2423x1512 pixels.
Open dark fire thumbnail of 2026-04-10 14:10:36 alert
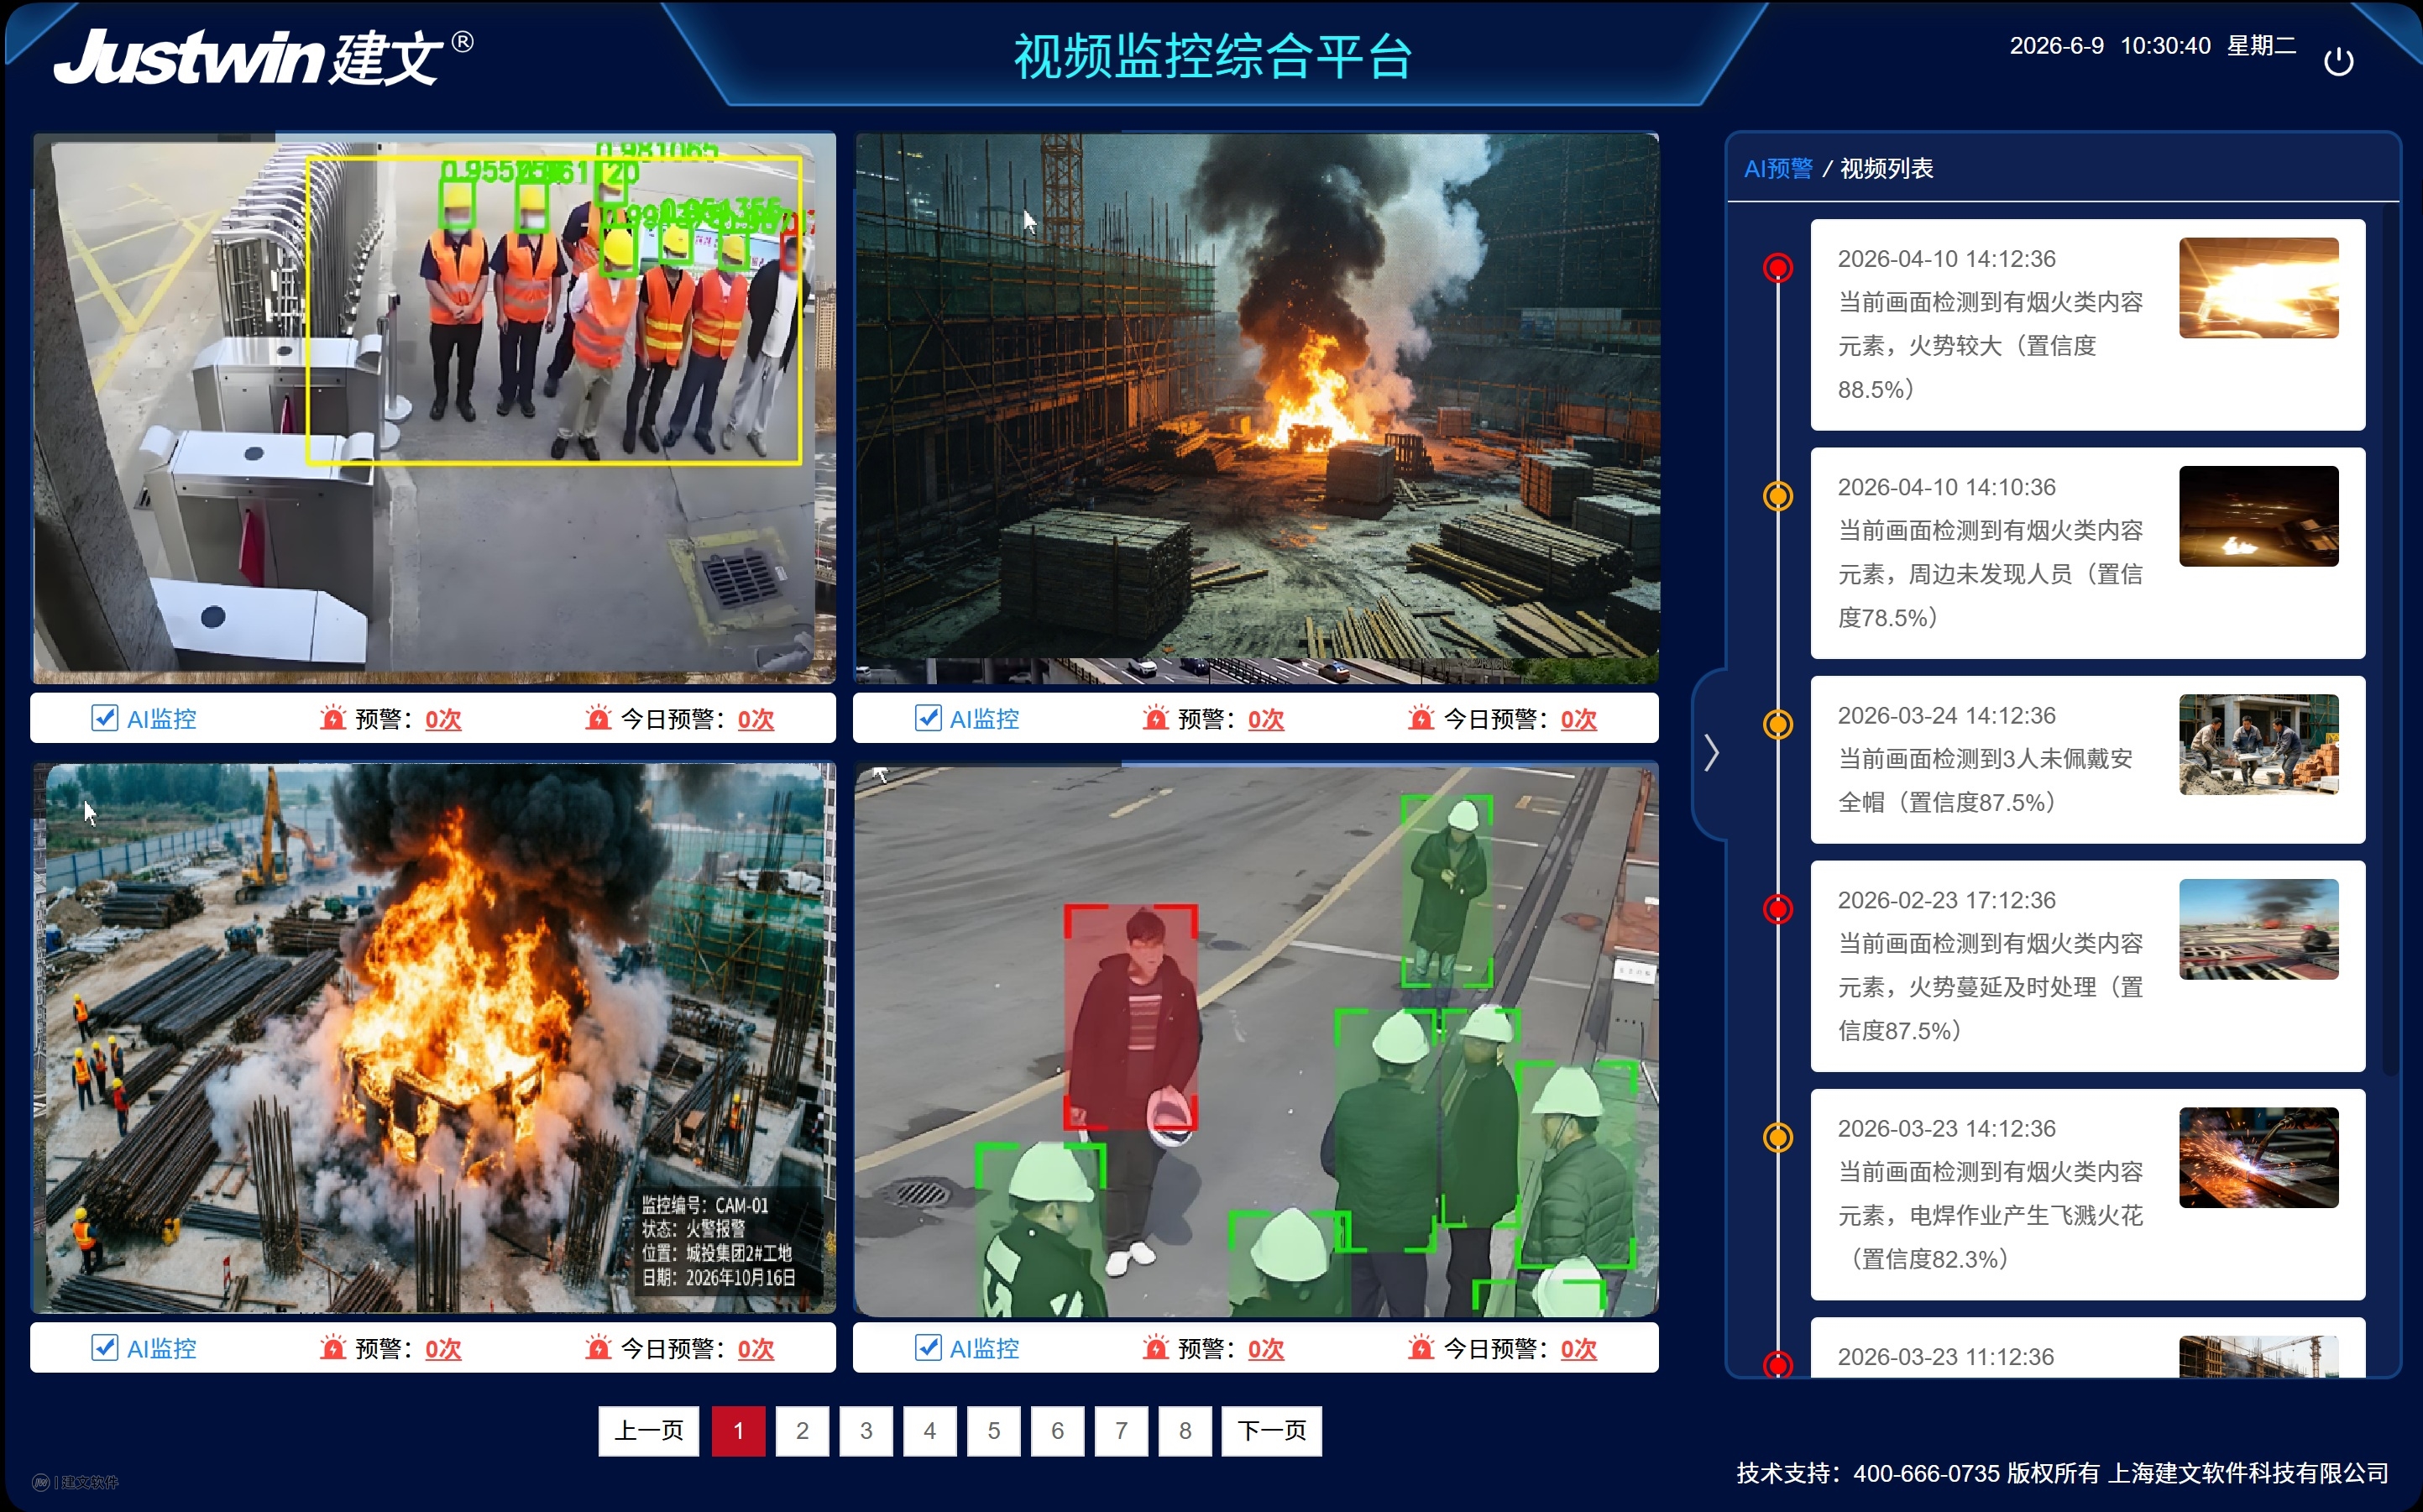(2258, 516)
